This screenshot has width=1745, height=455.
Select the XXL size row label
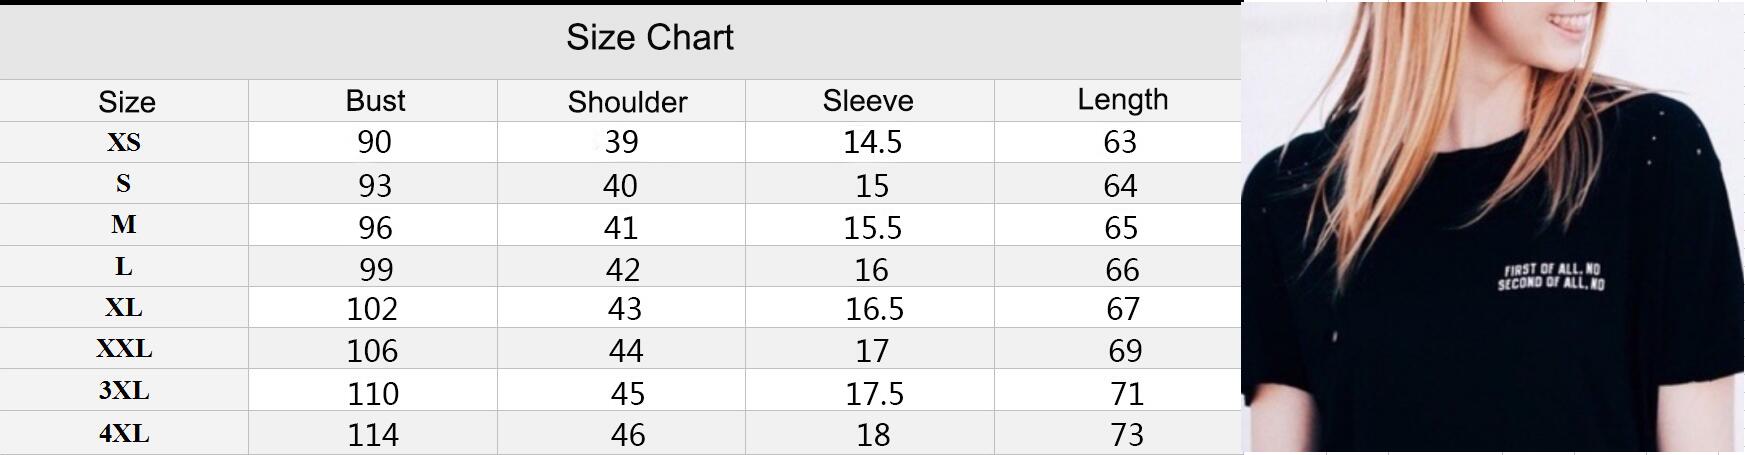click(124, 349)
